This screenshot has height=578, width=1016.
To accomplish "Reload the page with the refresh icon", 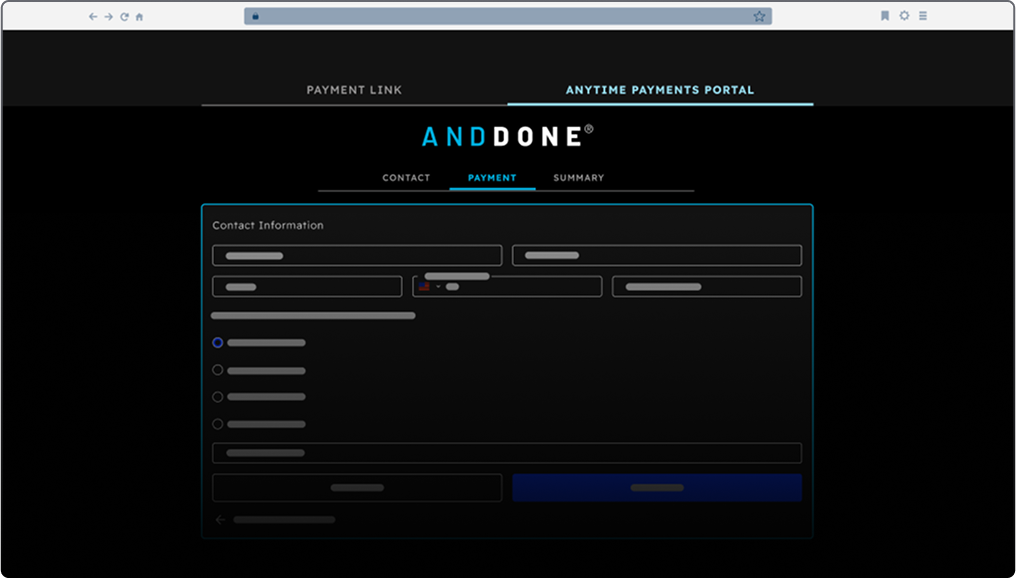I will pyautogui.click(x=124, y=17).
